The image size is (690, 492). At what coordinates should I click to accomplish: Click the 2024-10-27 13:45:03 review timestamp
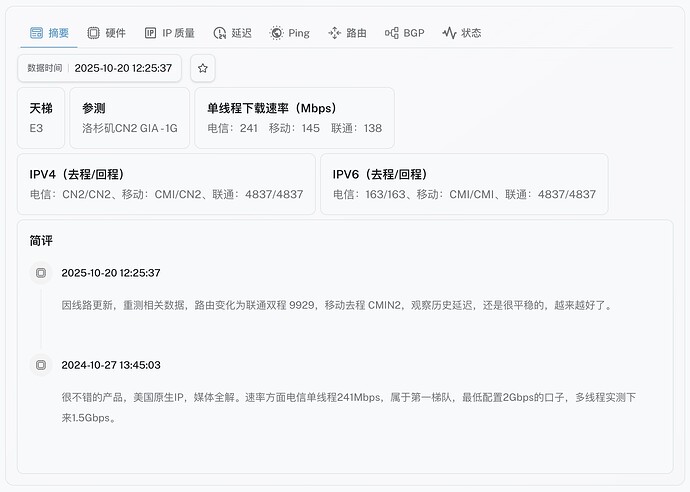[111, 365]
